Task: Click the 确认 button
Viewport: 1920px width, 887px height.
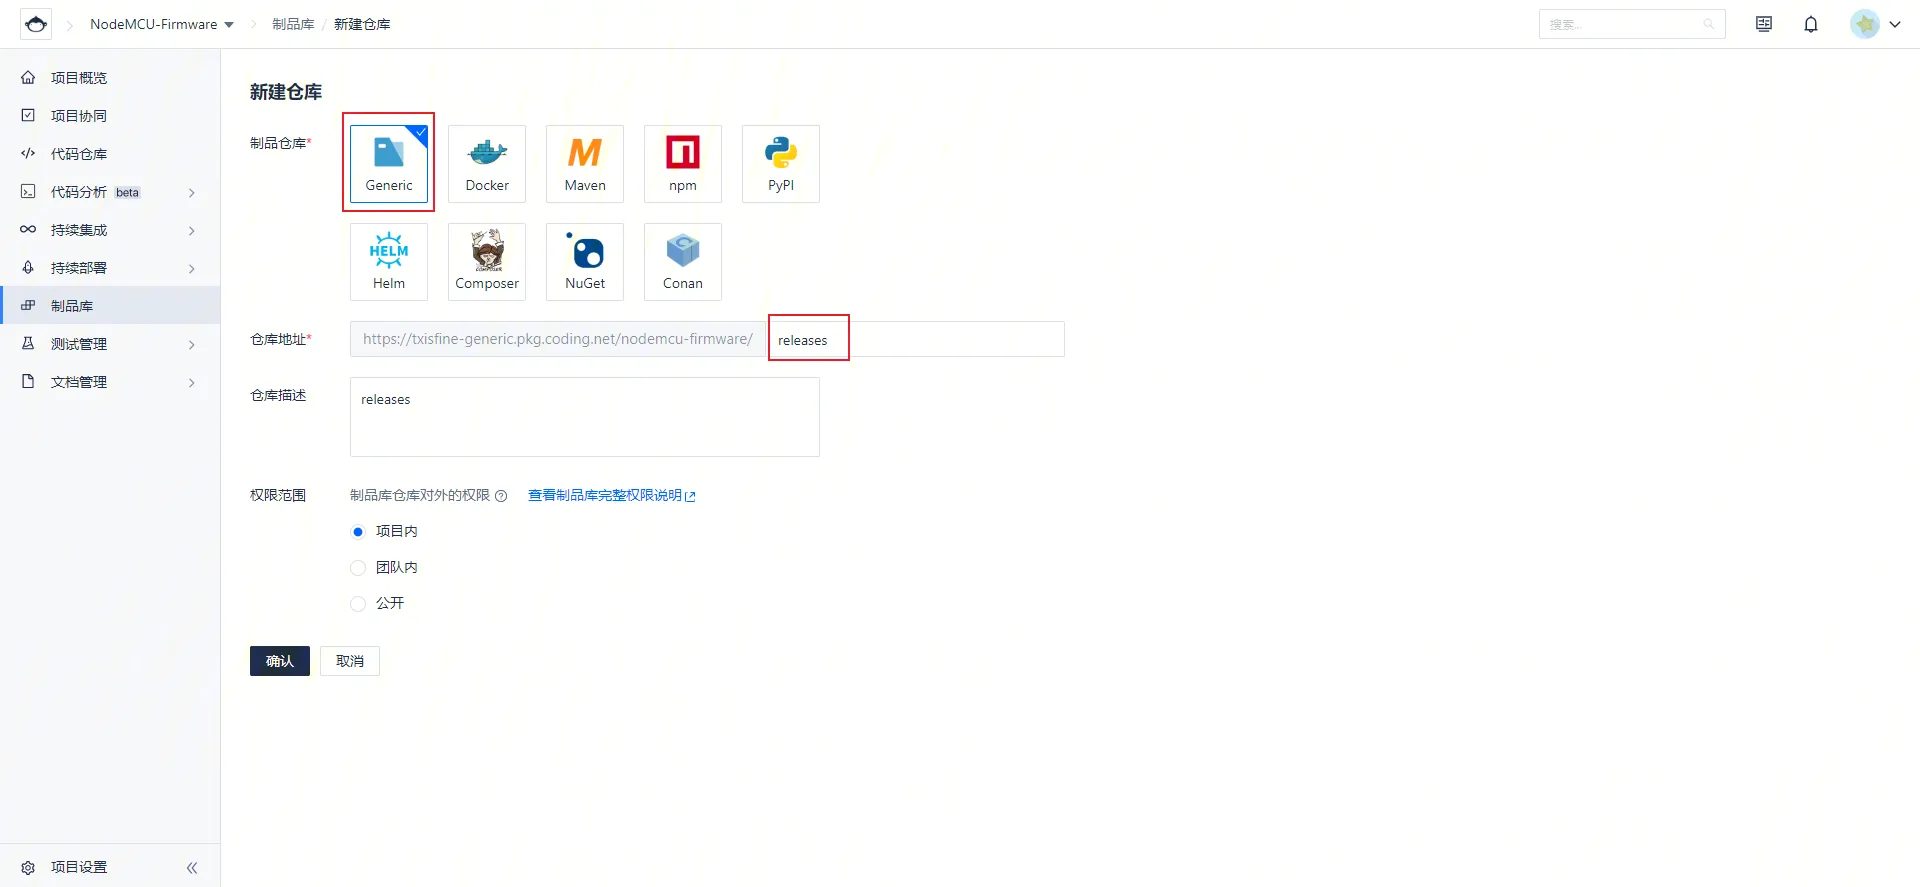Action: click(280, 661)
